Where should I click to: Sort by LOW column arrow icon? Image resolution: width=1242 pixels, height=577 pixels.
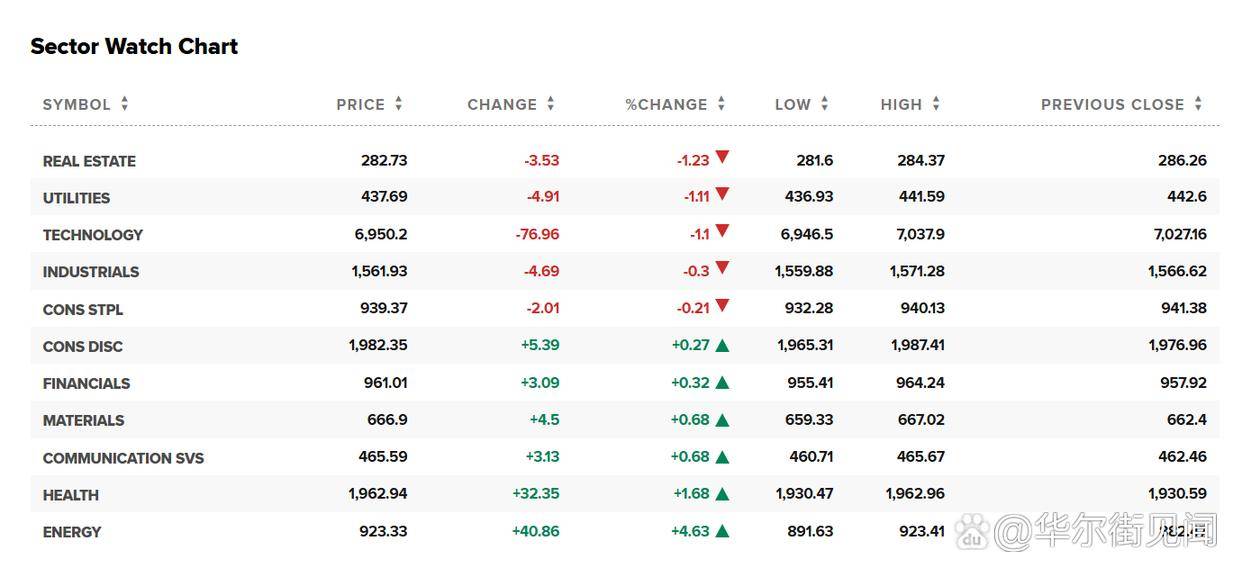coord(825,104)
